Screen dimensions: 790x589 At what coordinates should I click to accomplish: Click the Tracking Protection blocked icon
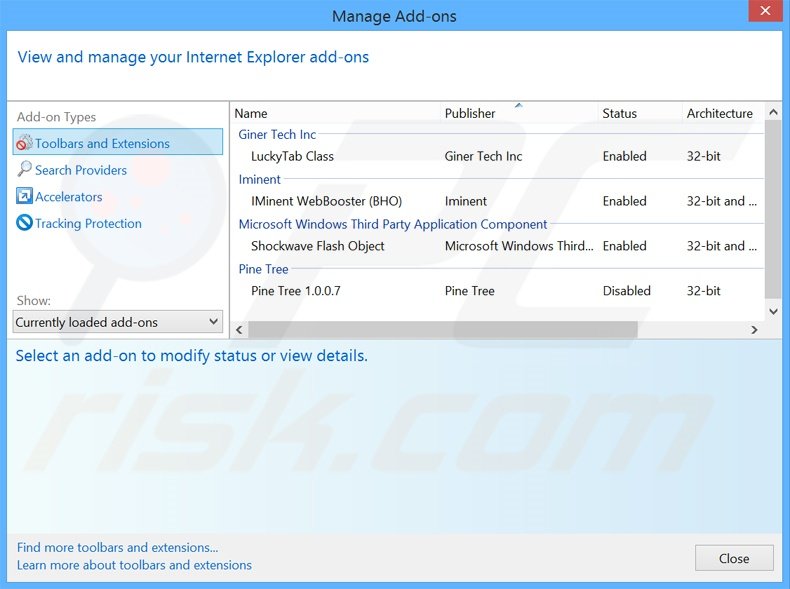pos(24,223)
